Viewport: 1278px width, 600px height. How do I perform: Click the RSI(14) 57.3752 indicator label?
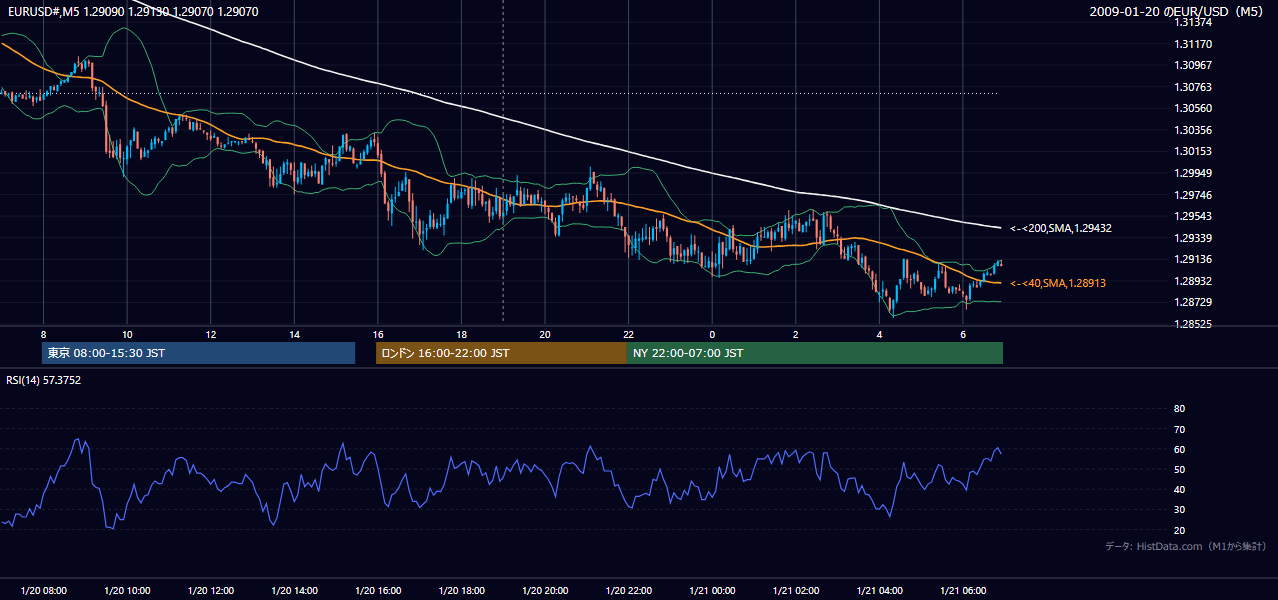(44, 380)
